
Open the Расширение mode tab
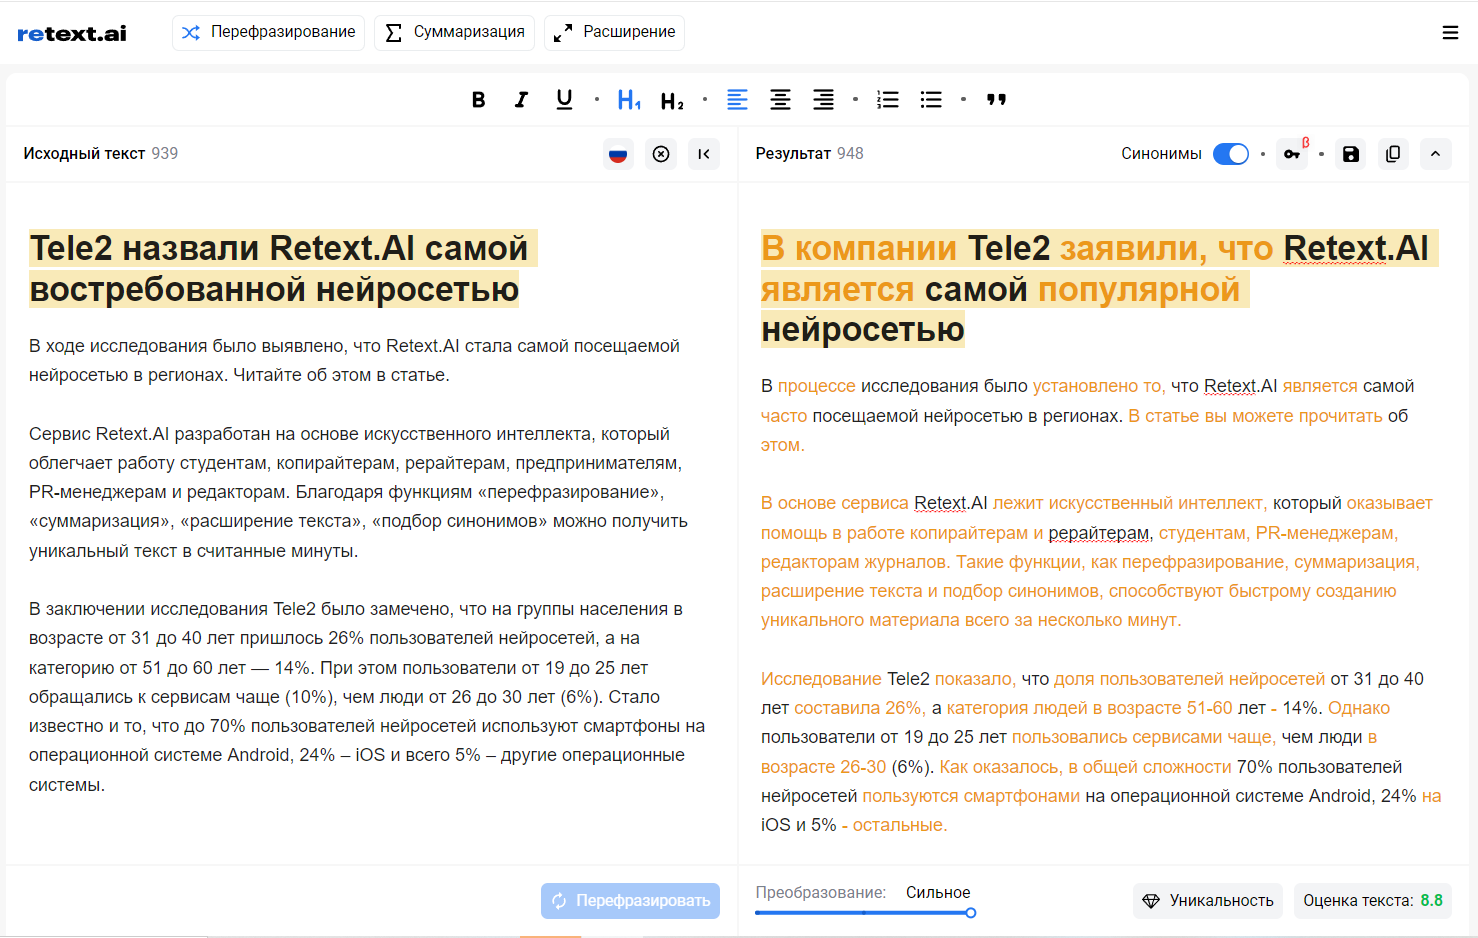click(615, 32)
